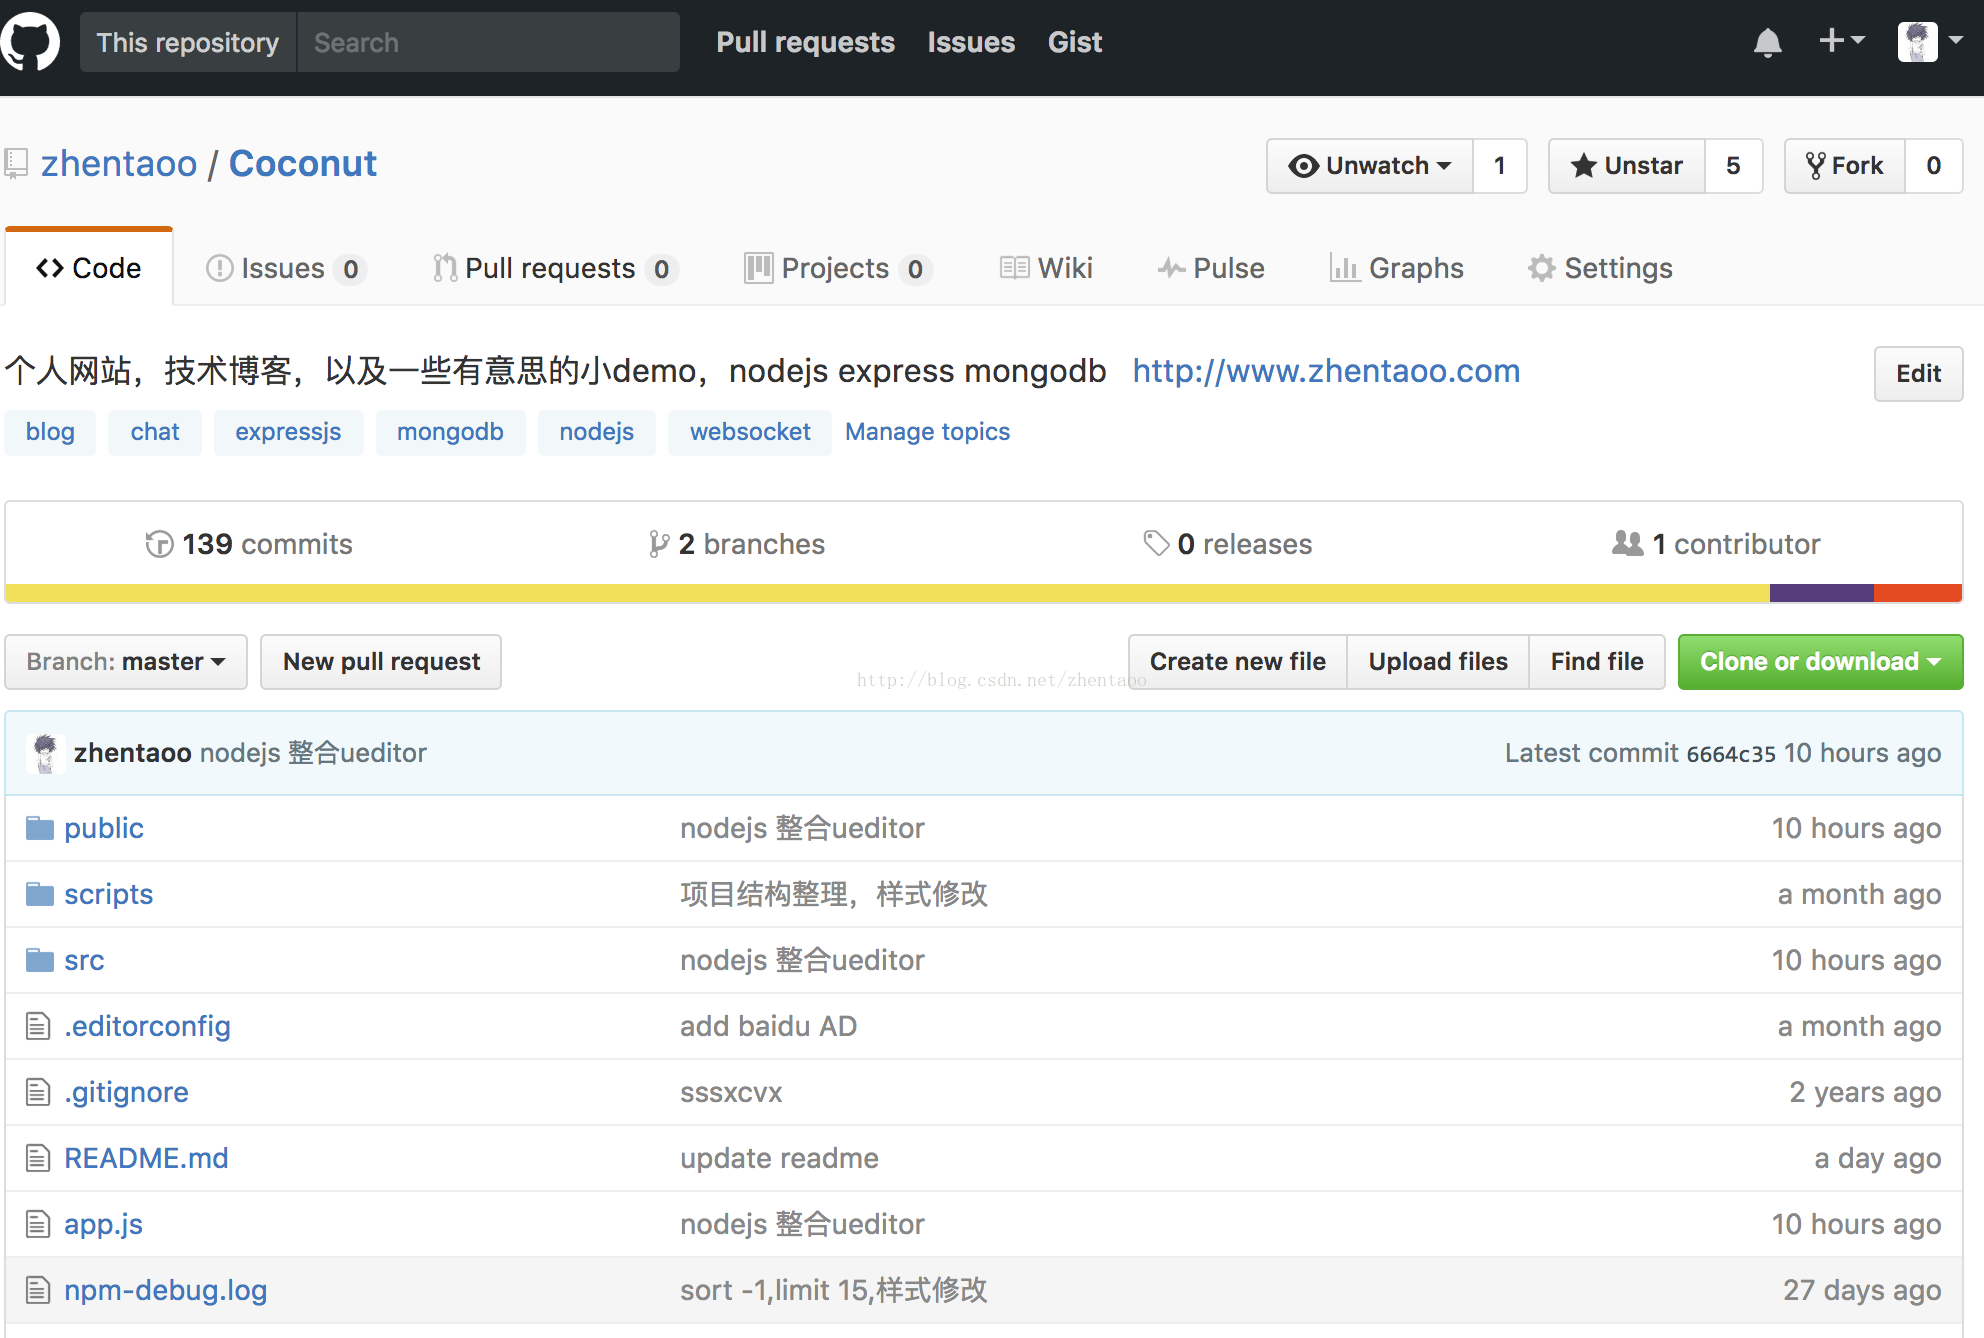Screen dimensions: 1984x1338
Task: Click the fork count 0
Action: pos(1933,166)
